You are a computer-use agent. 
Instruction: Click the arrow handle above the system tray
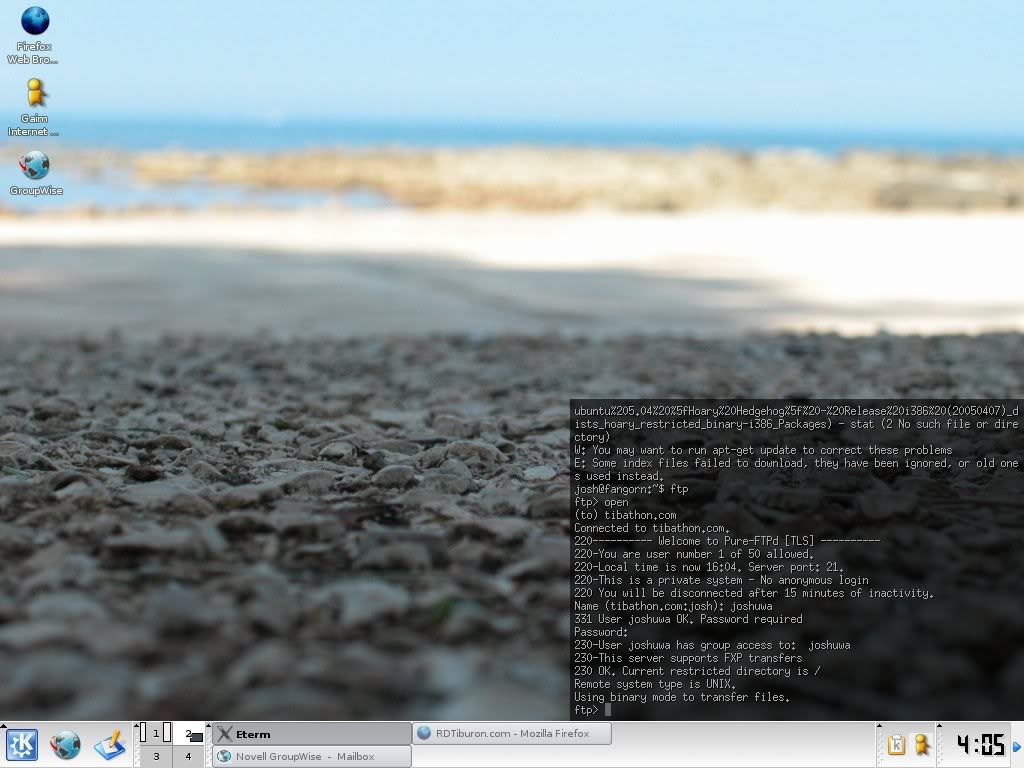(879, 726)
